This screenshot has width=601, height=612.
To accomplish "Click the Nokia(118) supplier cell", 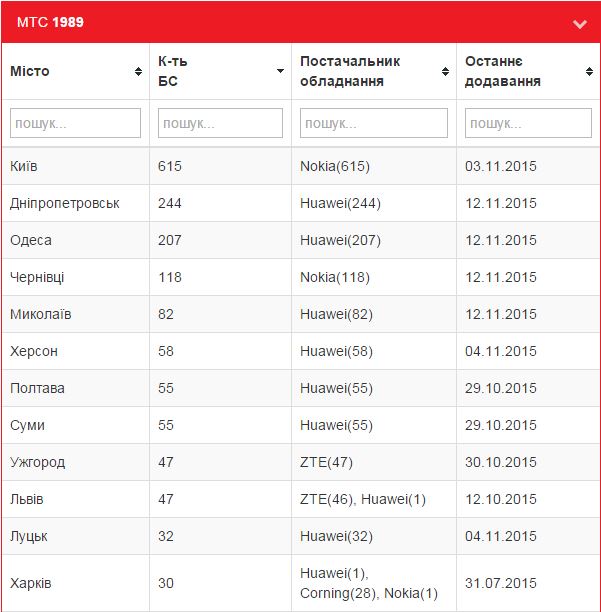I will coord(373,277).
